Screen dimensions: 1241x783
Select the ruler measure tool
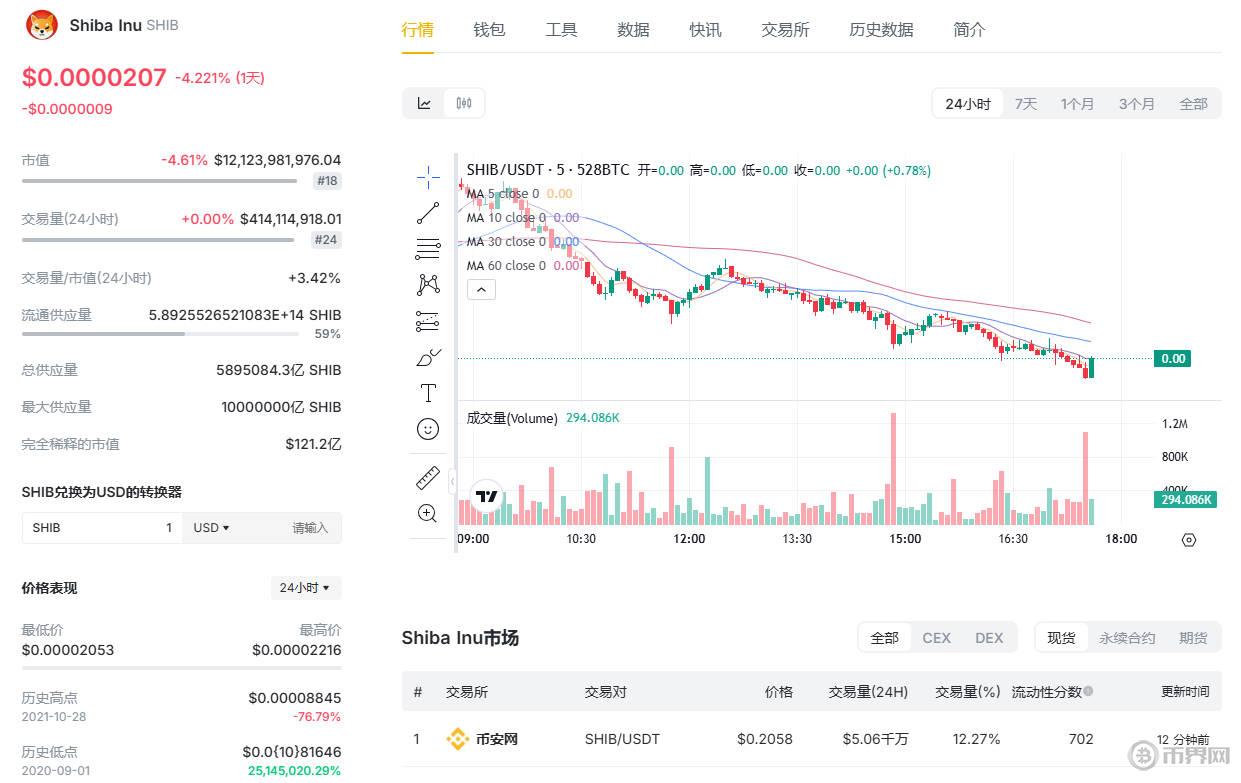(428, 478)
